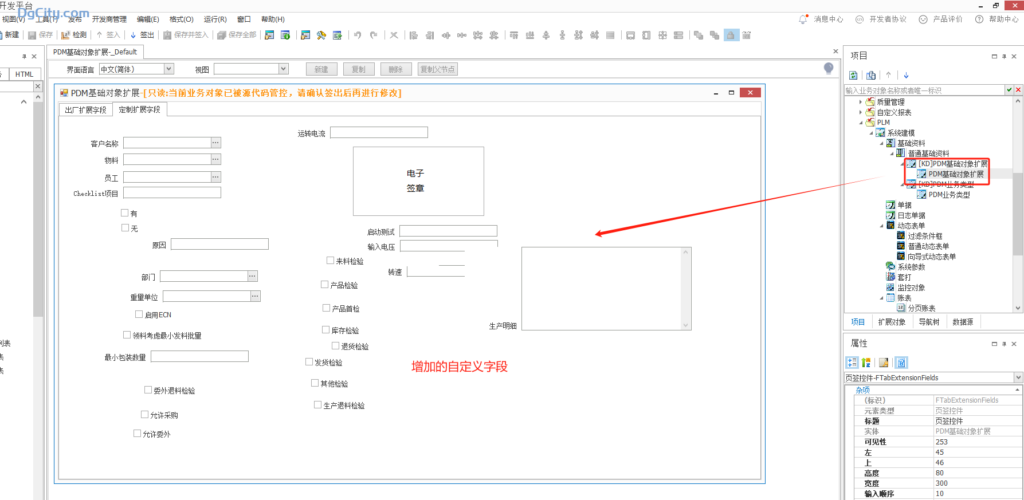Toggle 领料考虑最小发料批量 checkbox

tap(127, 335)
